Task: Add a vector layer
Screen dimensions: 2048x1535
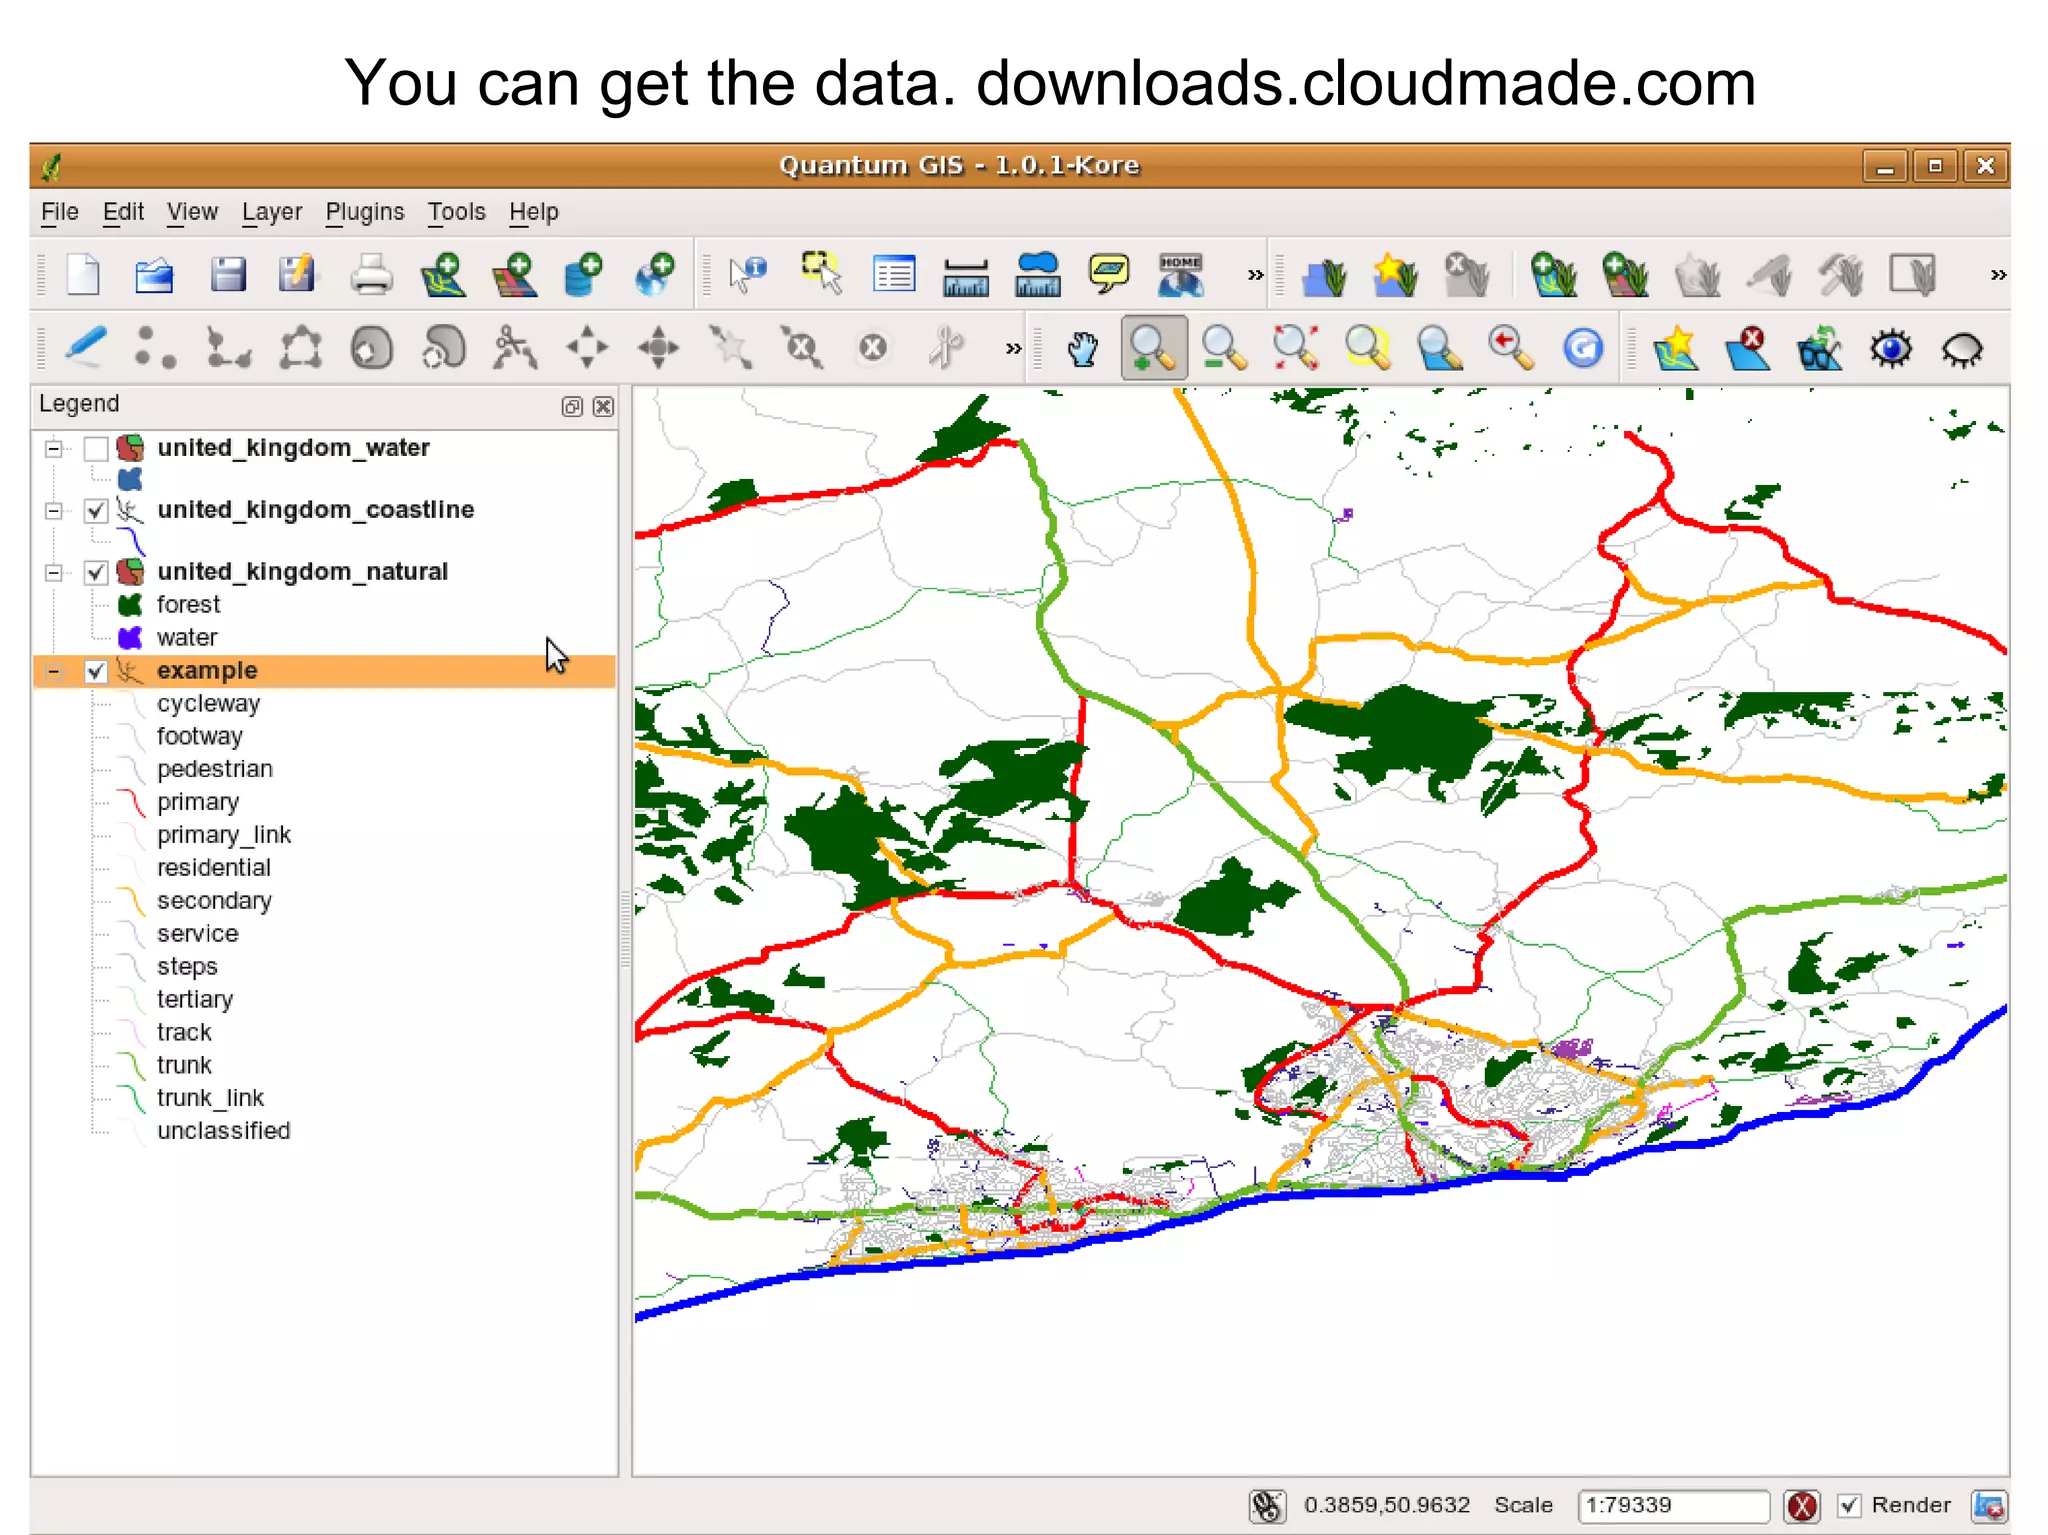Action: (x=443, y=274)
